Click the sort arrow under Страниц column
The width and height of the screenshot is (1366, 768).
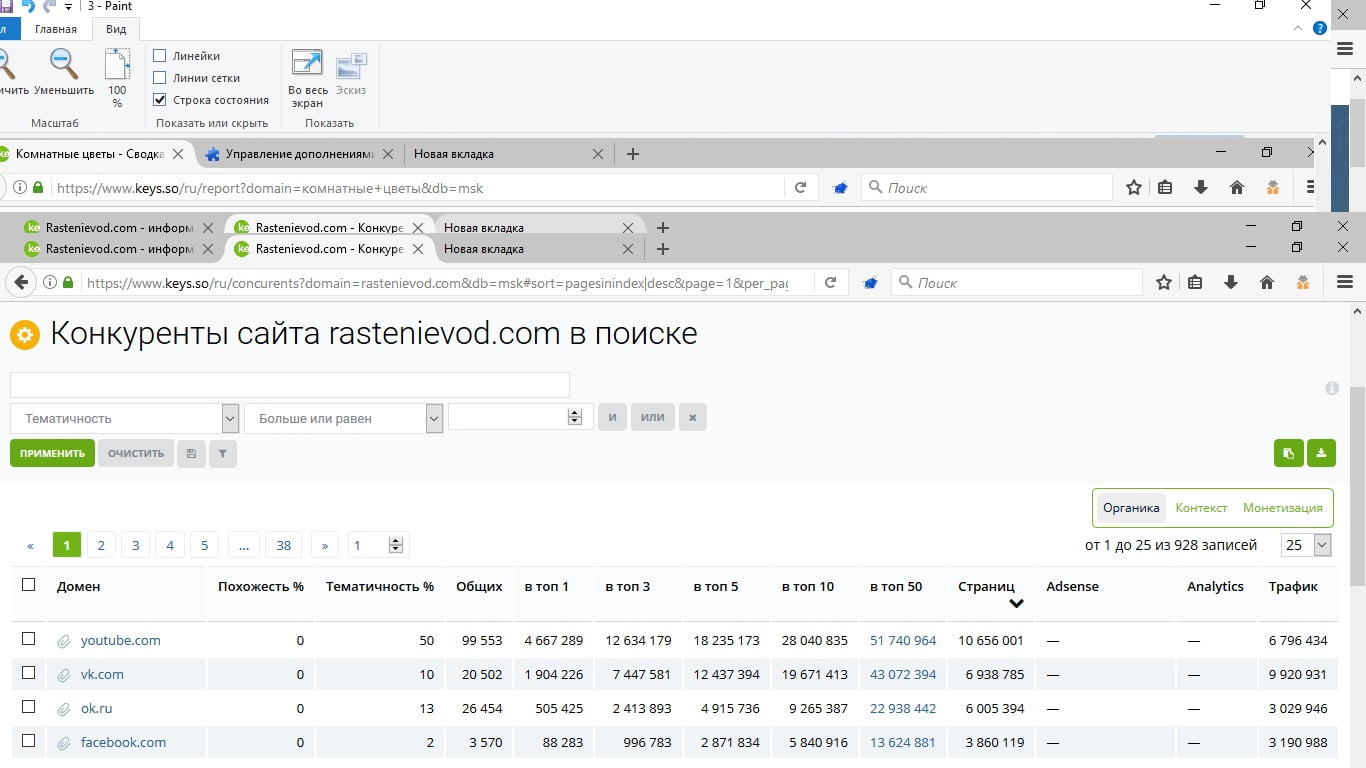[1016, 604]
